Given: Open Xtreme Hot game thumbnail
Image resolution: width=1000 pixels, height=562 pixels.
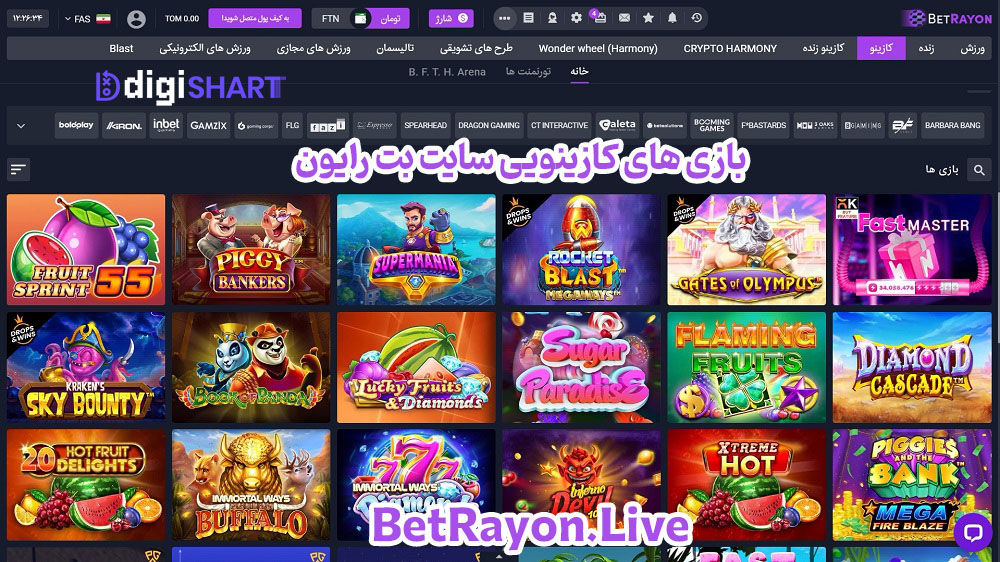Looking at the screenshot, I should pyautogui.click(x=747, y=485).
